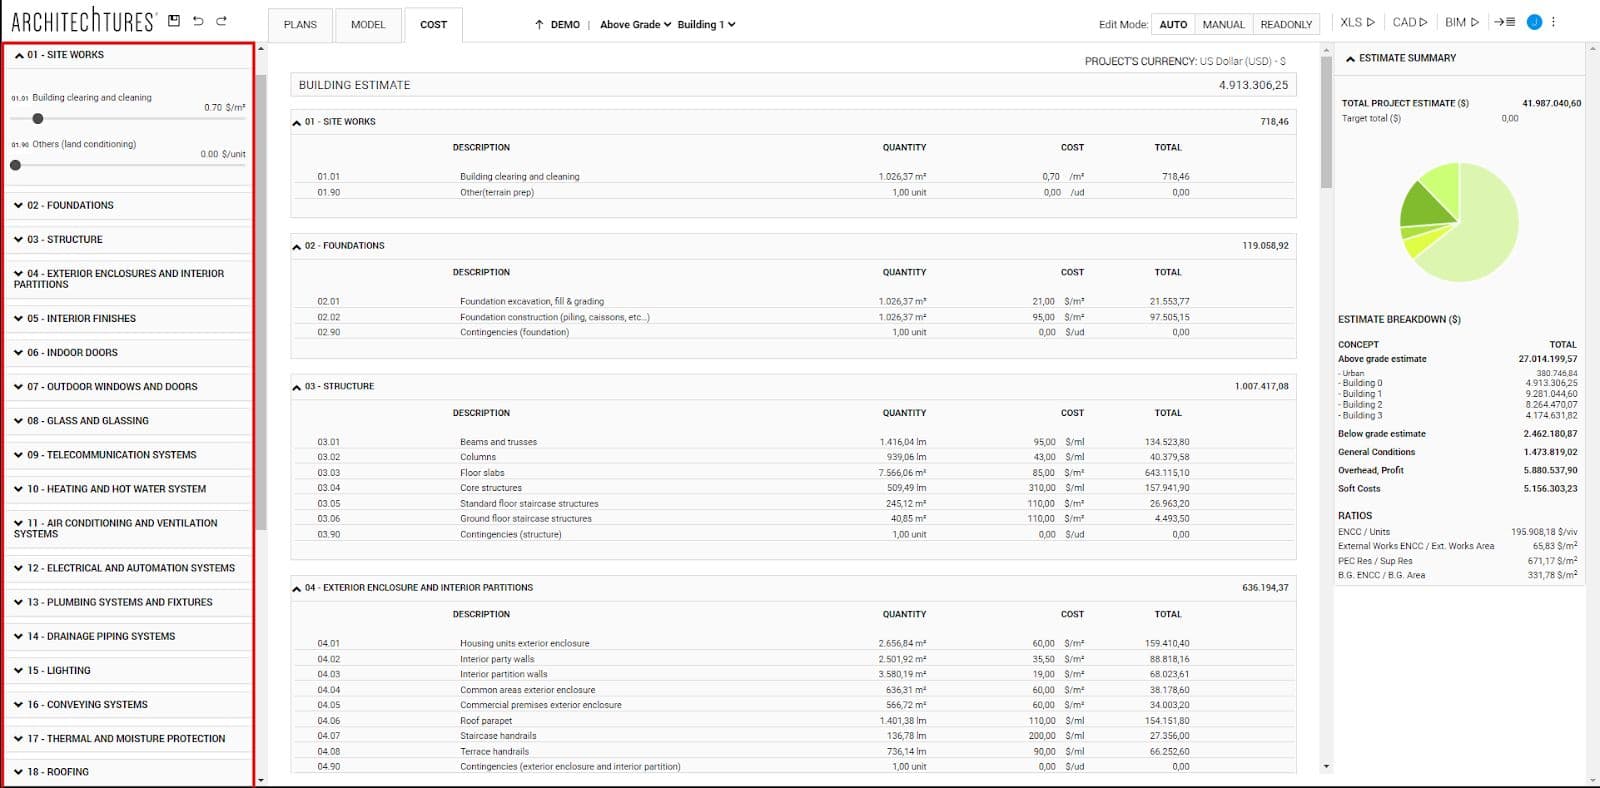Image resolution: width=1600 pixels, height=788 pixels.
Task: Expand 08 - Glass and Glassing section
Action: [x=128, y=421]
